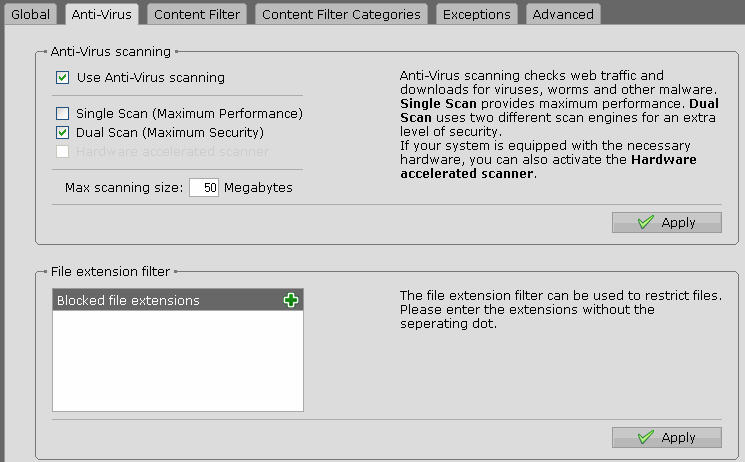
Task: Tick the Hardware accelerated scanner checkbox
Action: [63, 152]
